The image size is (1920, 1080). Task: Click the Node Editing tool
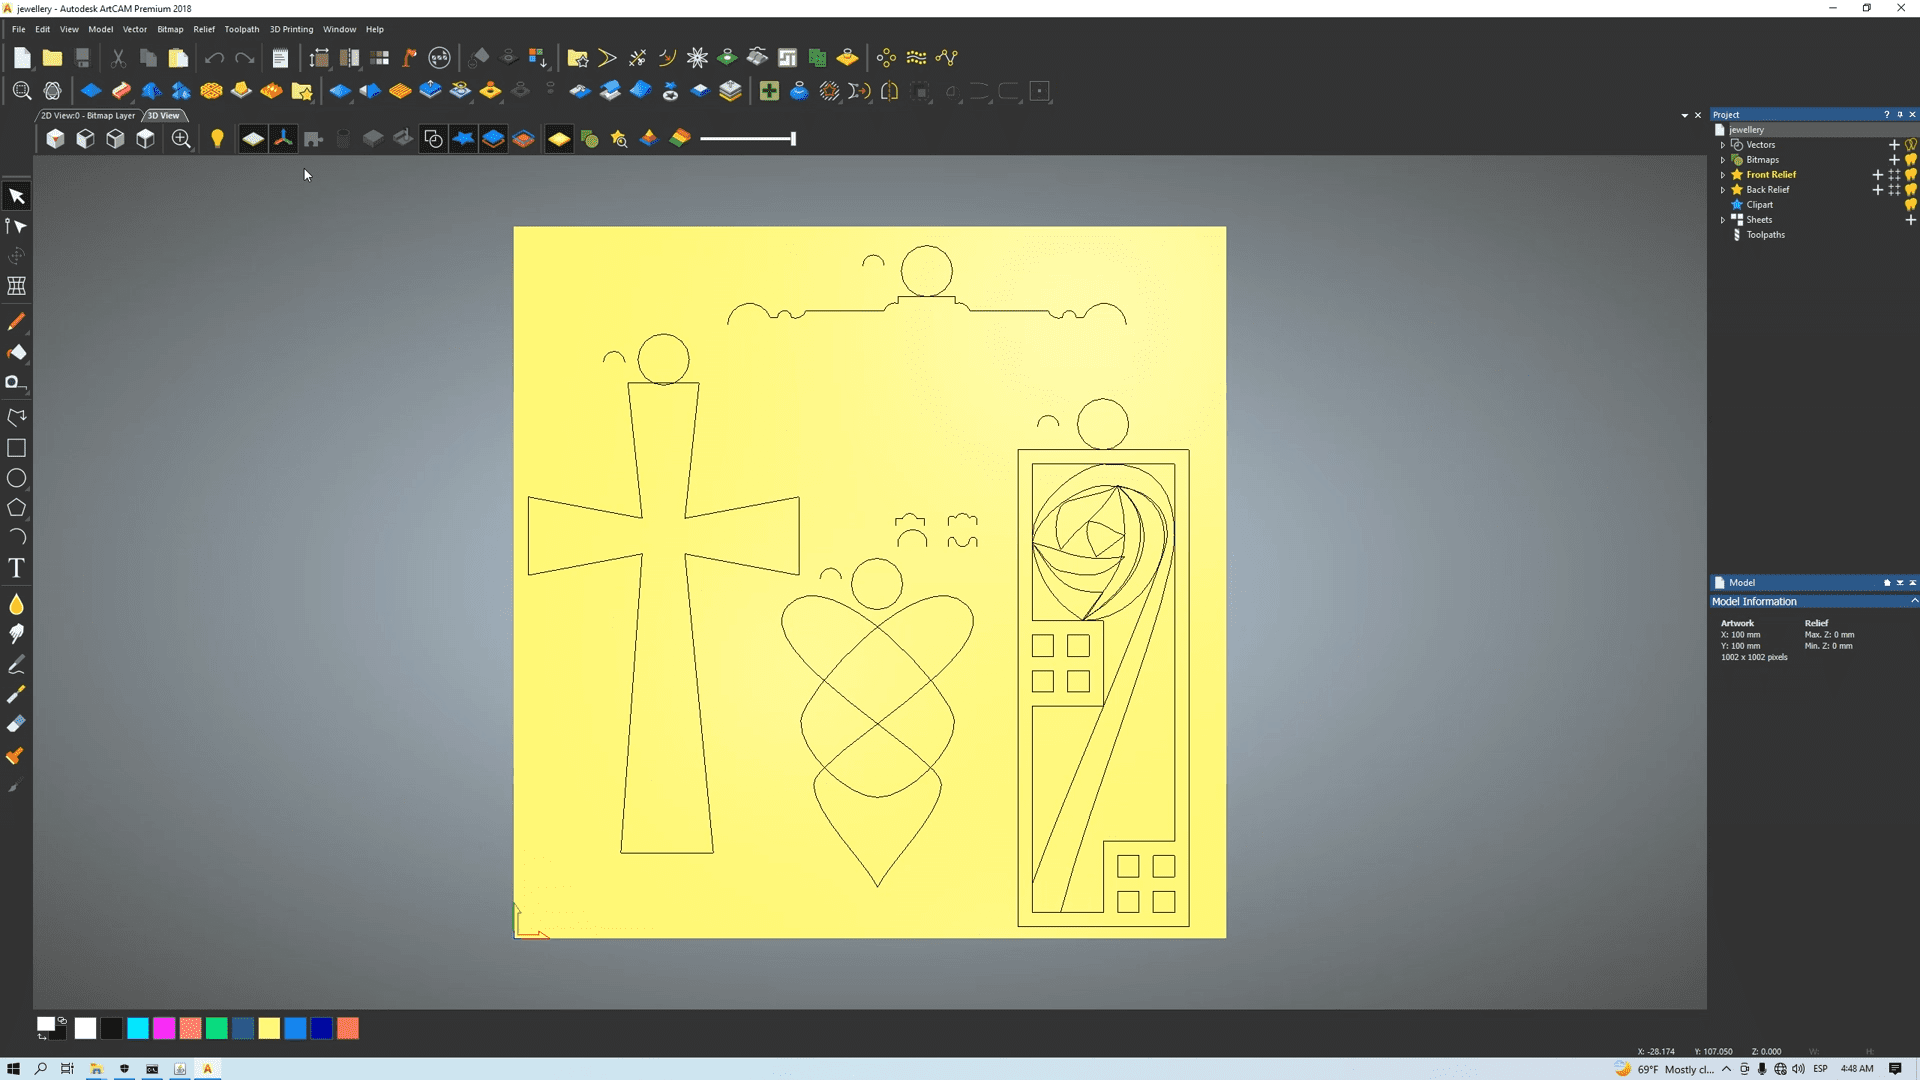16,226
